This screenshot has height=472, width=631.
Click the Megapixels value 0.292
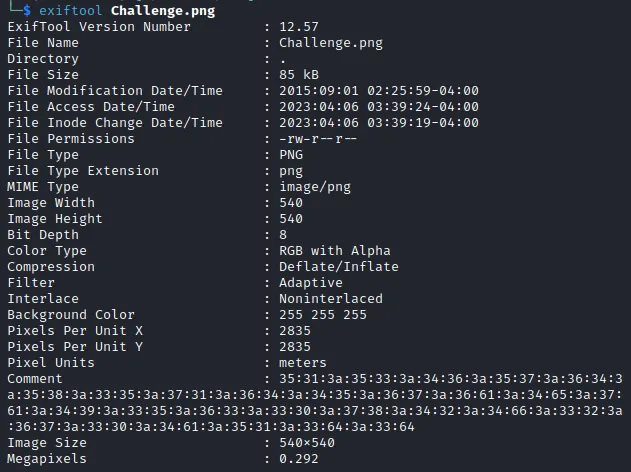point(299,459)
